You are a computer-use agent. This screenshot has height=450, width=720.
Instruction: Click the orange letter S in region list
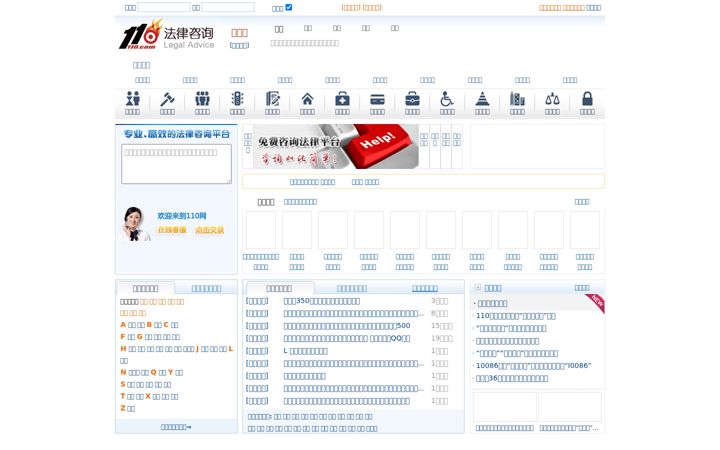(x=123, y=384)
